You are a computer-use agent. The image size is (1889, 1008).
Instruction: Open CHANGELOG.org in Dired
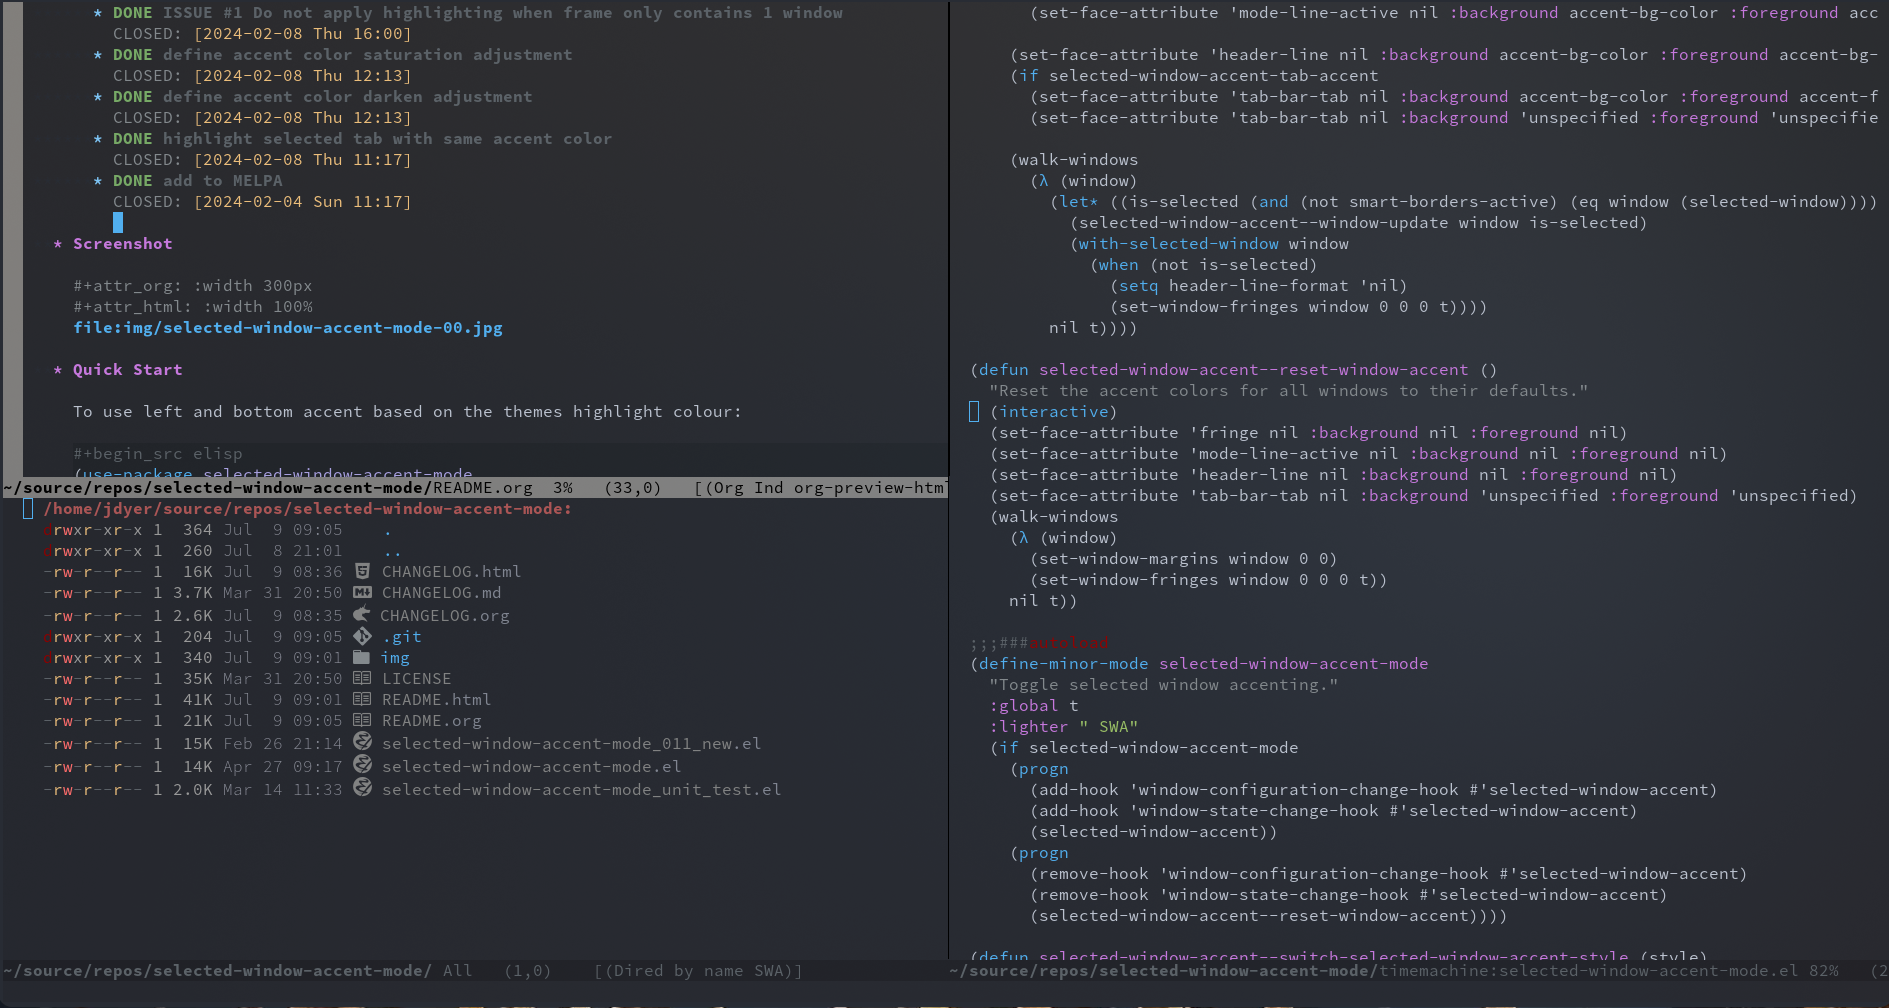[445, 616]
